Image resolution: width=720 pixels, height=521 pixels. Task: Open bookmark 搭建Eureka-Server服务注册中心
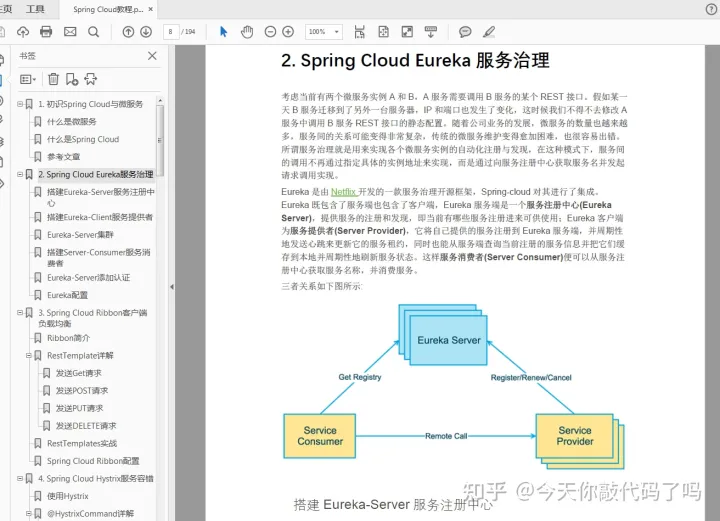tap(101, 197)
